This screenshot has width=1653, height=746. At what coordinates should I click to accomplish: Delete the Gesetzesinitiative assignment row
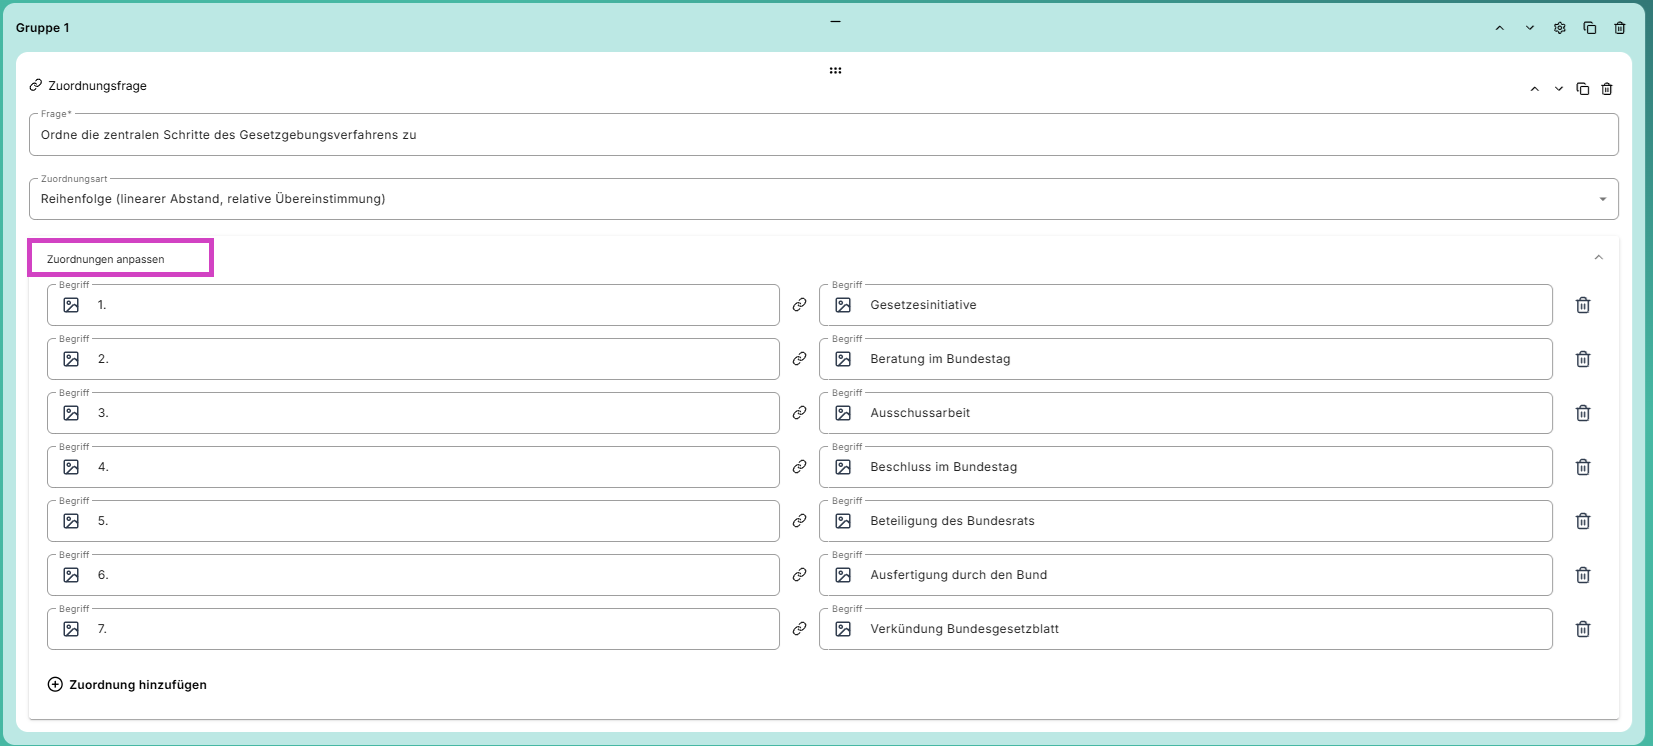pos(1583,305)
